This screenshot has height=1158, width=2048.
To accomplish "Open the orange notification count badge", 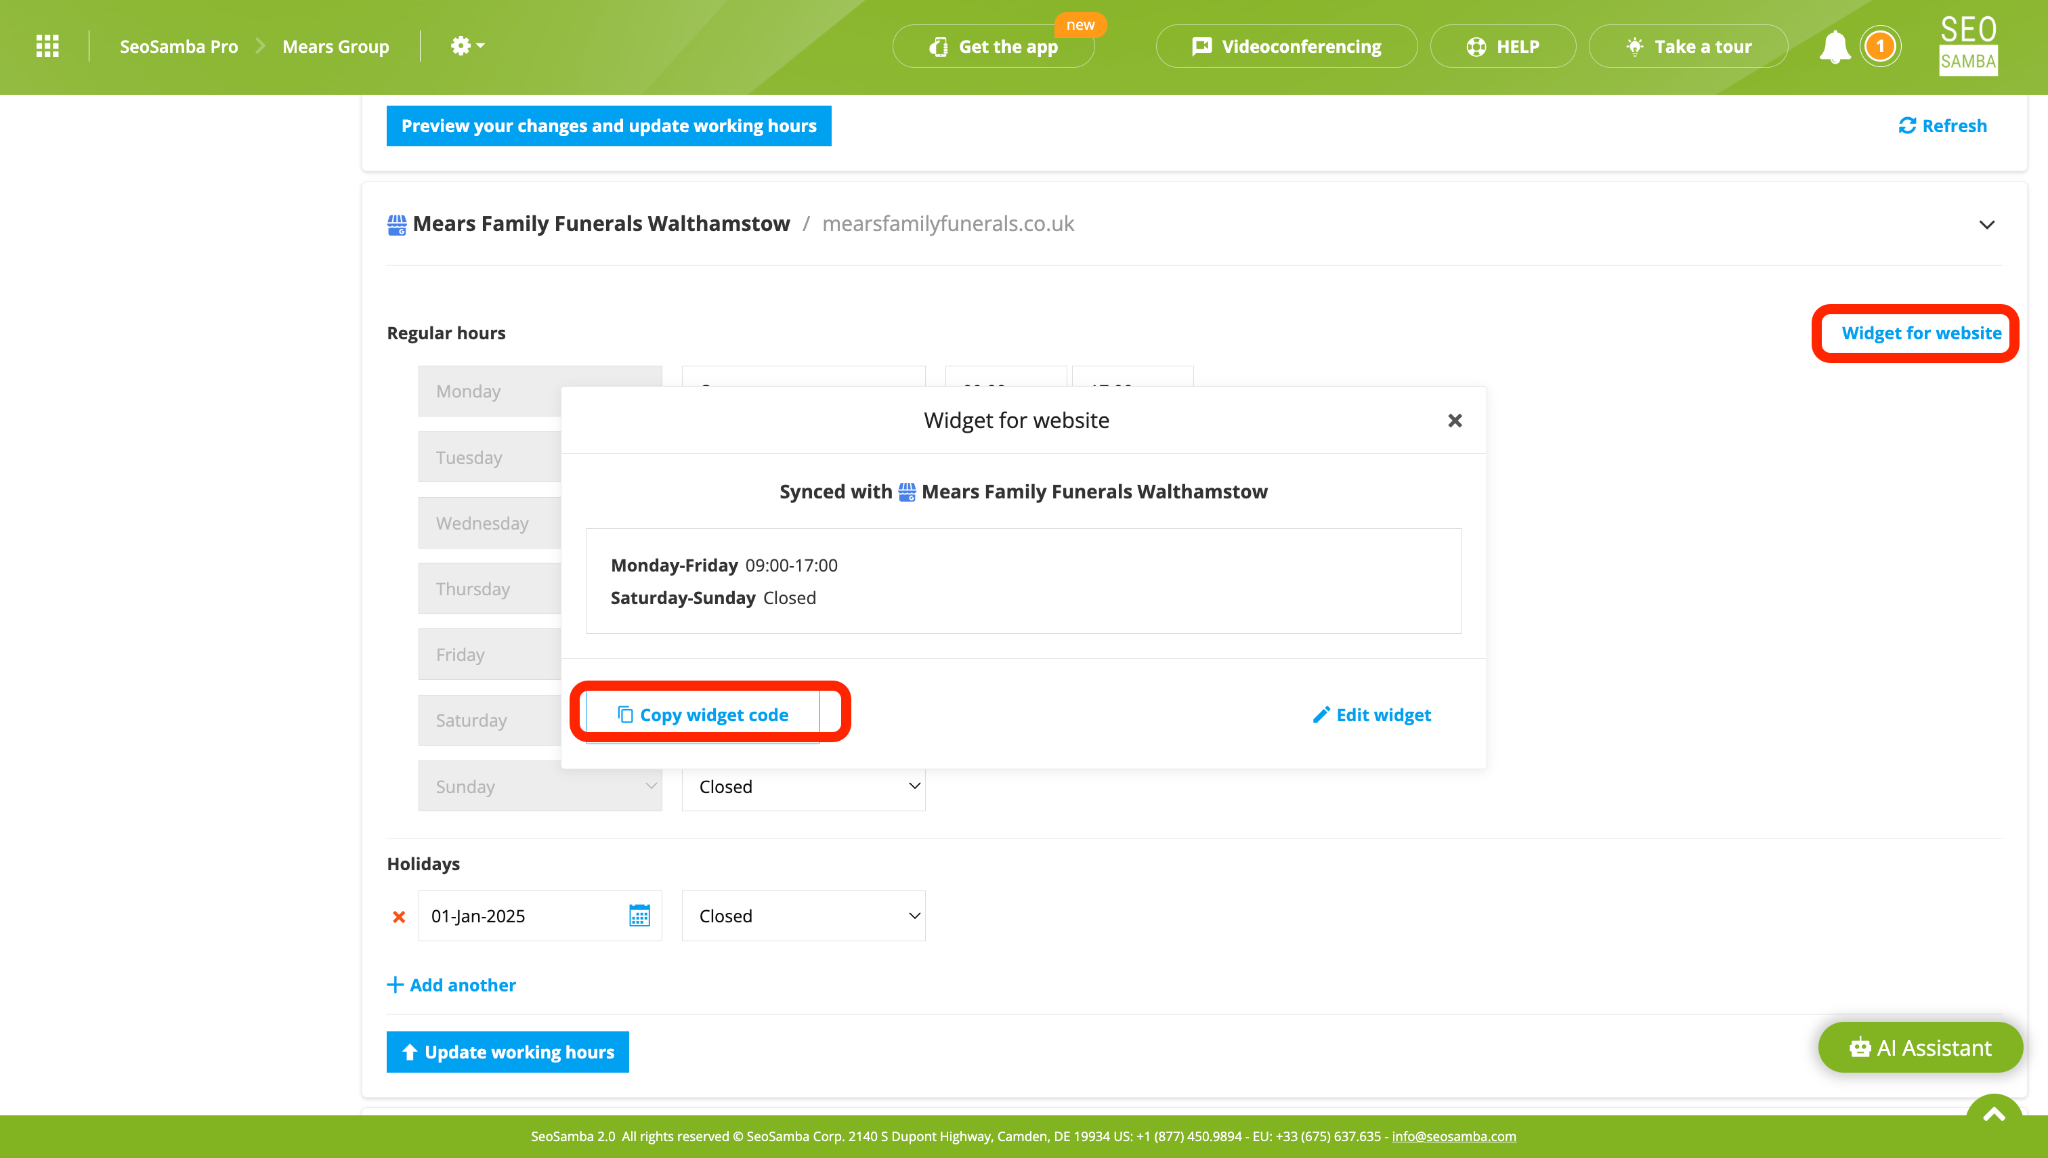I will point(1880,46).
